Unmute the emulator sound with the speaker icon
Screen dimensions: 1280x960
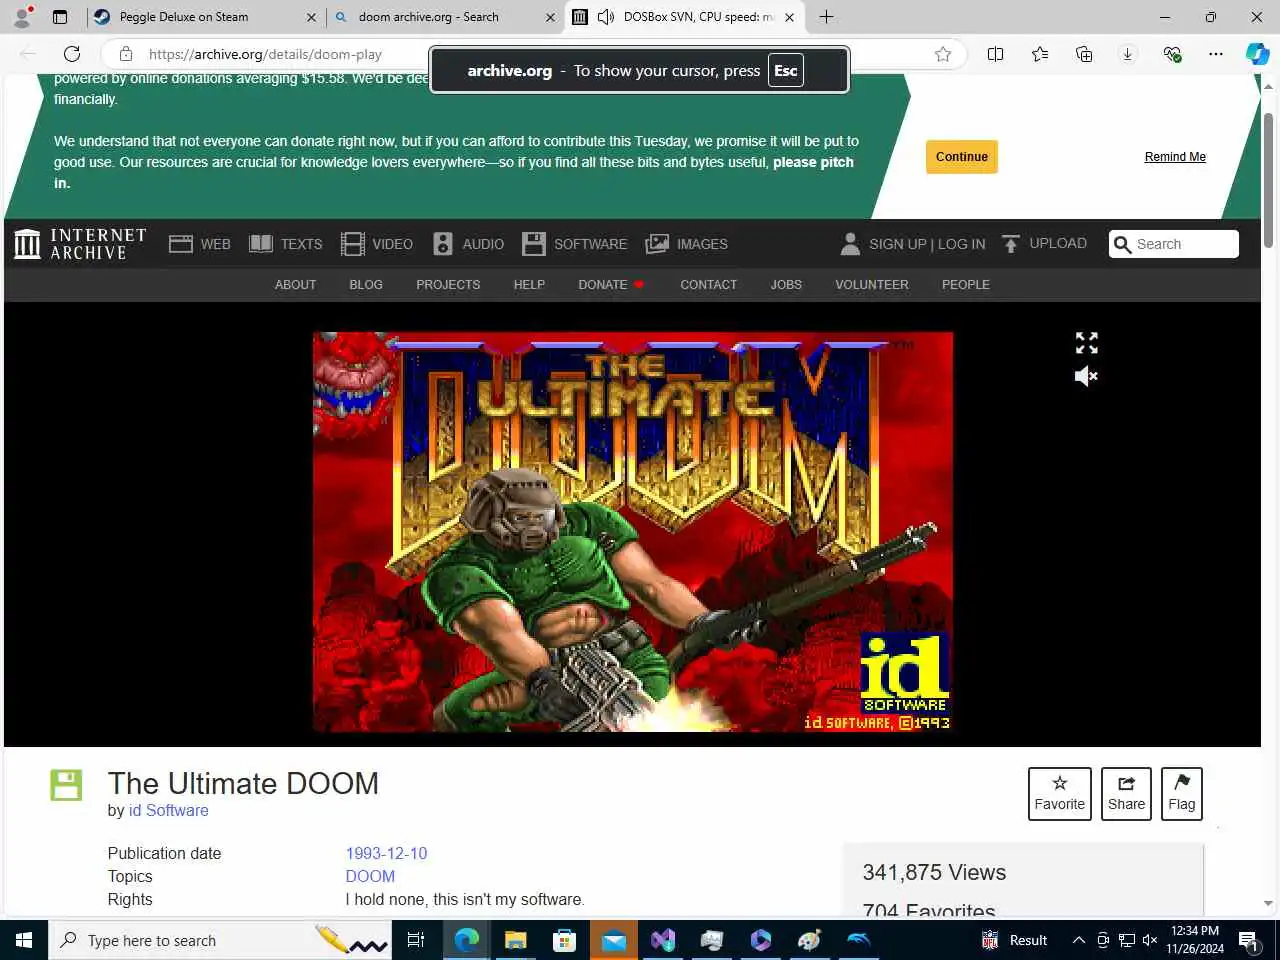[1086, 376]
